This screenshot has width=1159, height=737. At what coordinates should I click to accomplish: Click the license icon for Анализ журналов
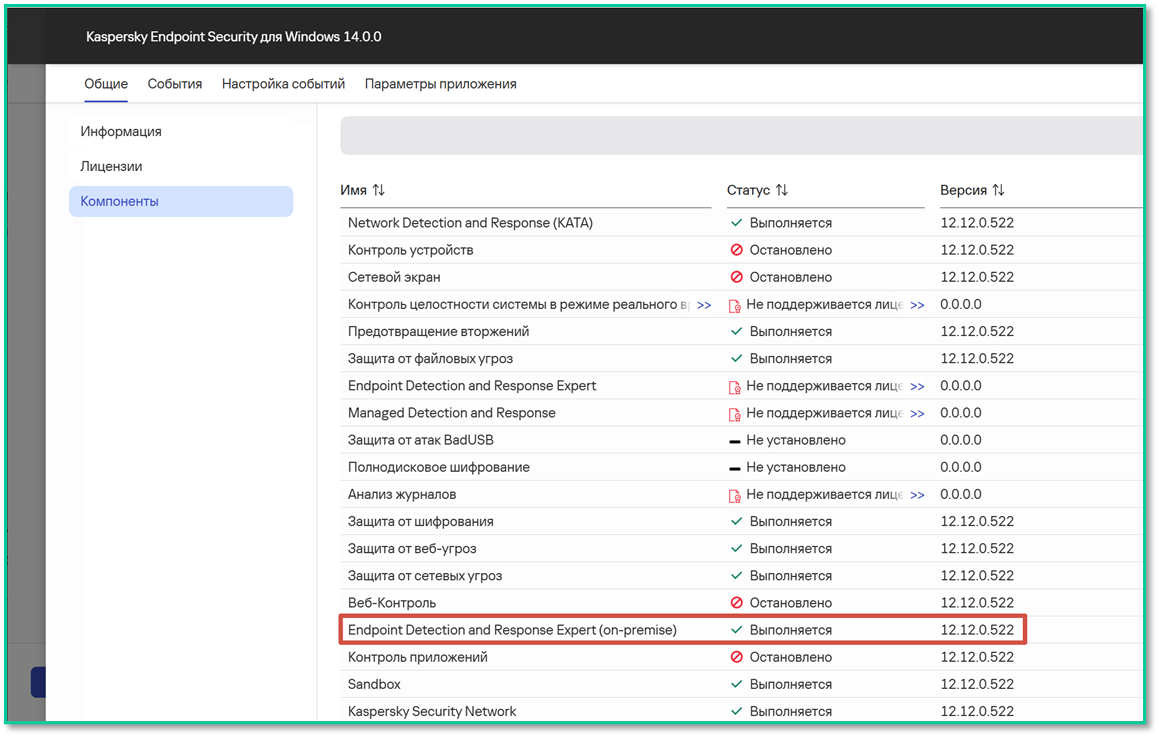tap(735, 495)
